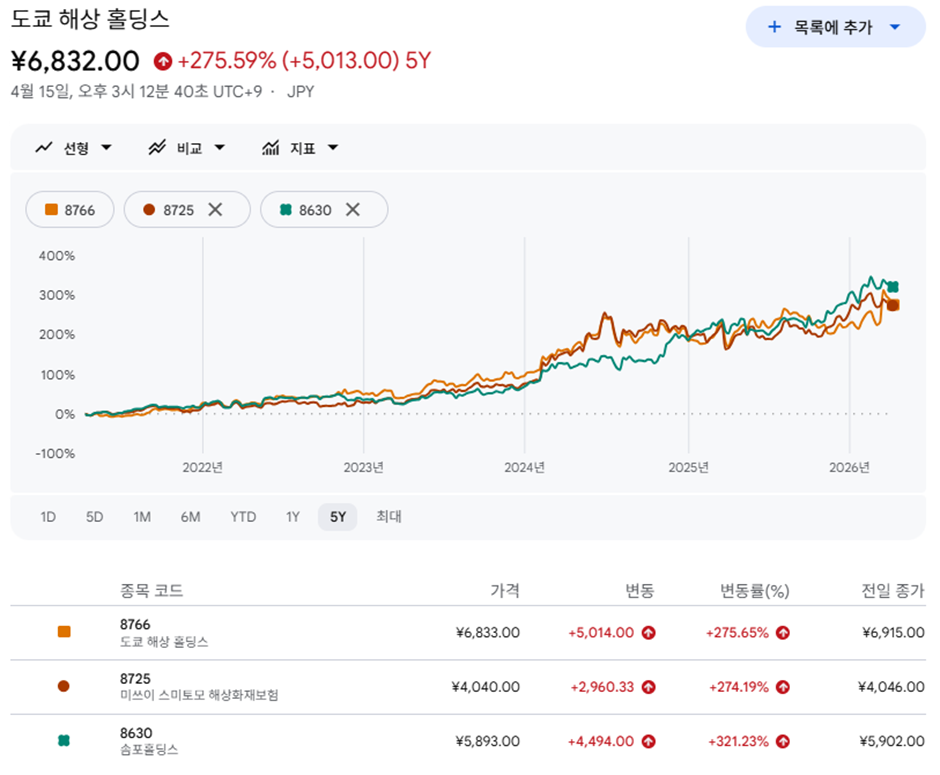The height and width of the screenshot is (775, 940).
Task: Choose the YTD time range
Action: (243, 517)
